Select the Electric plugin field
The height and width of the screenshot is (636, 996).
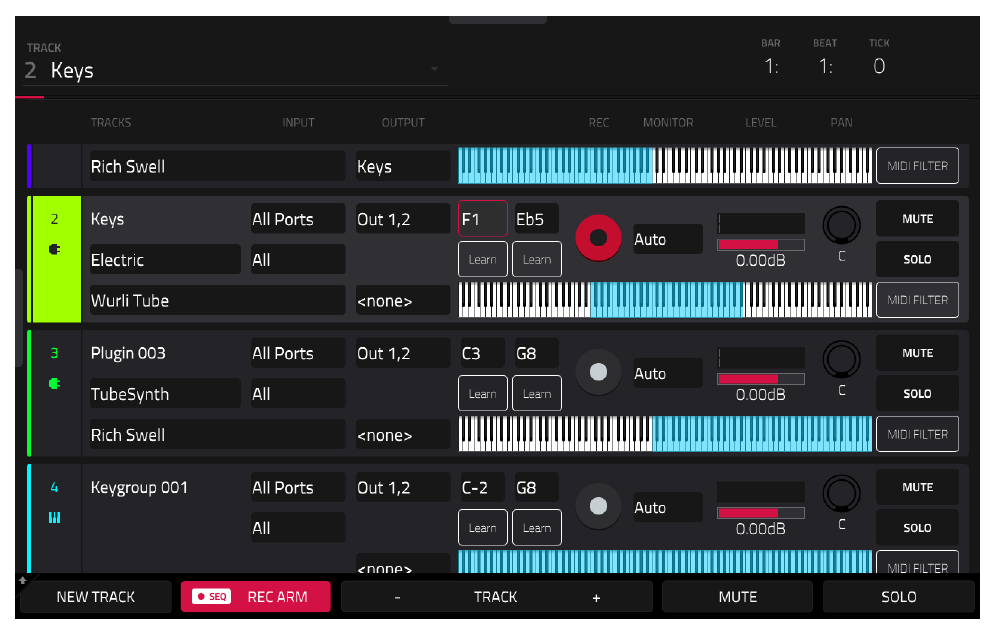click(165, 259)
